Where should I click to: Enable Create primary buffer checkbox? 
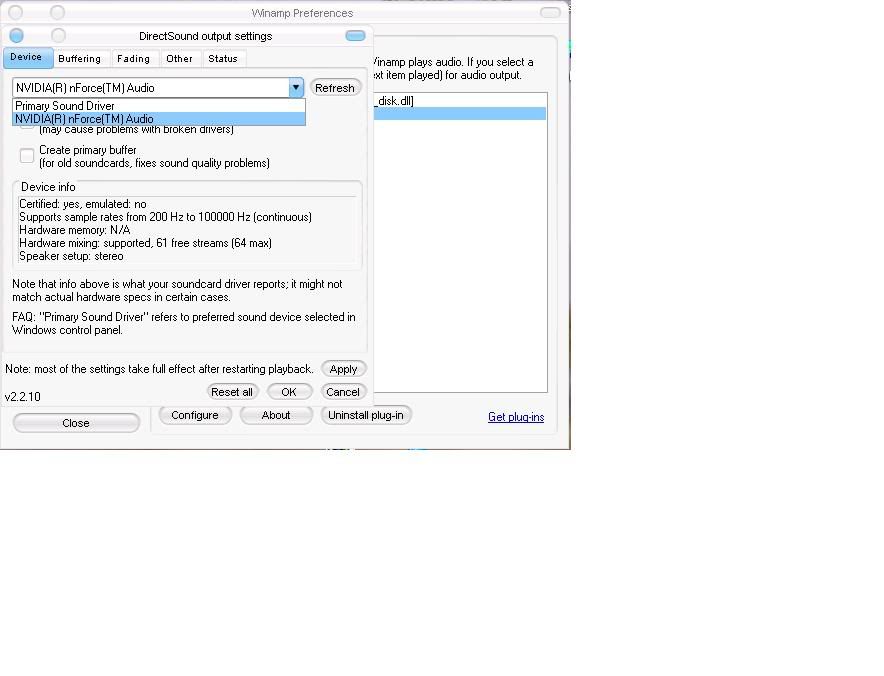pyautogui.click(x=27, y=156)
